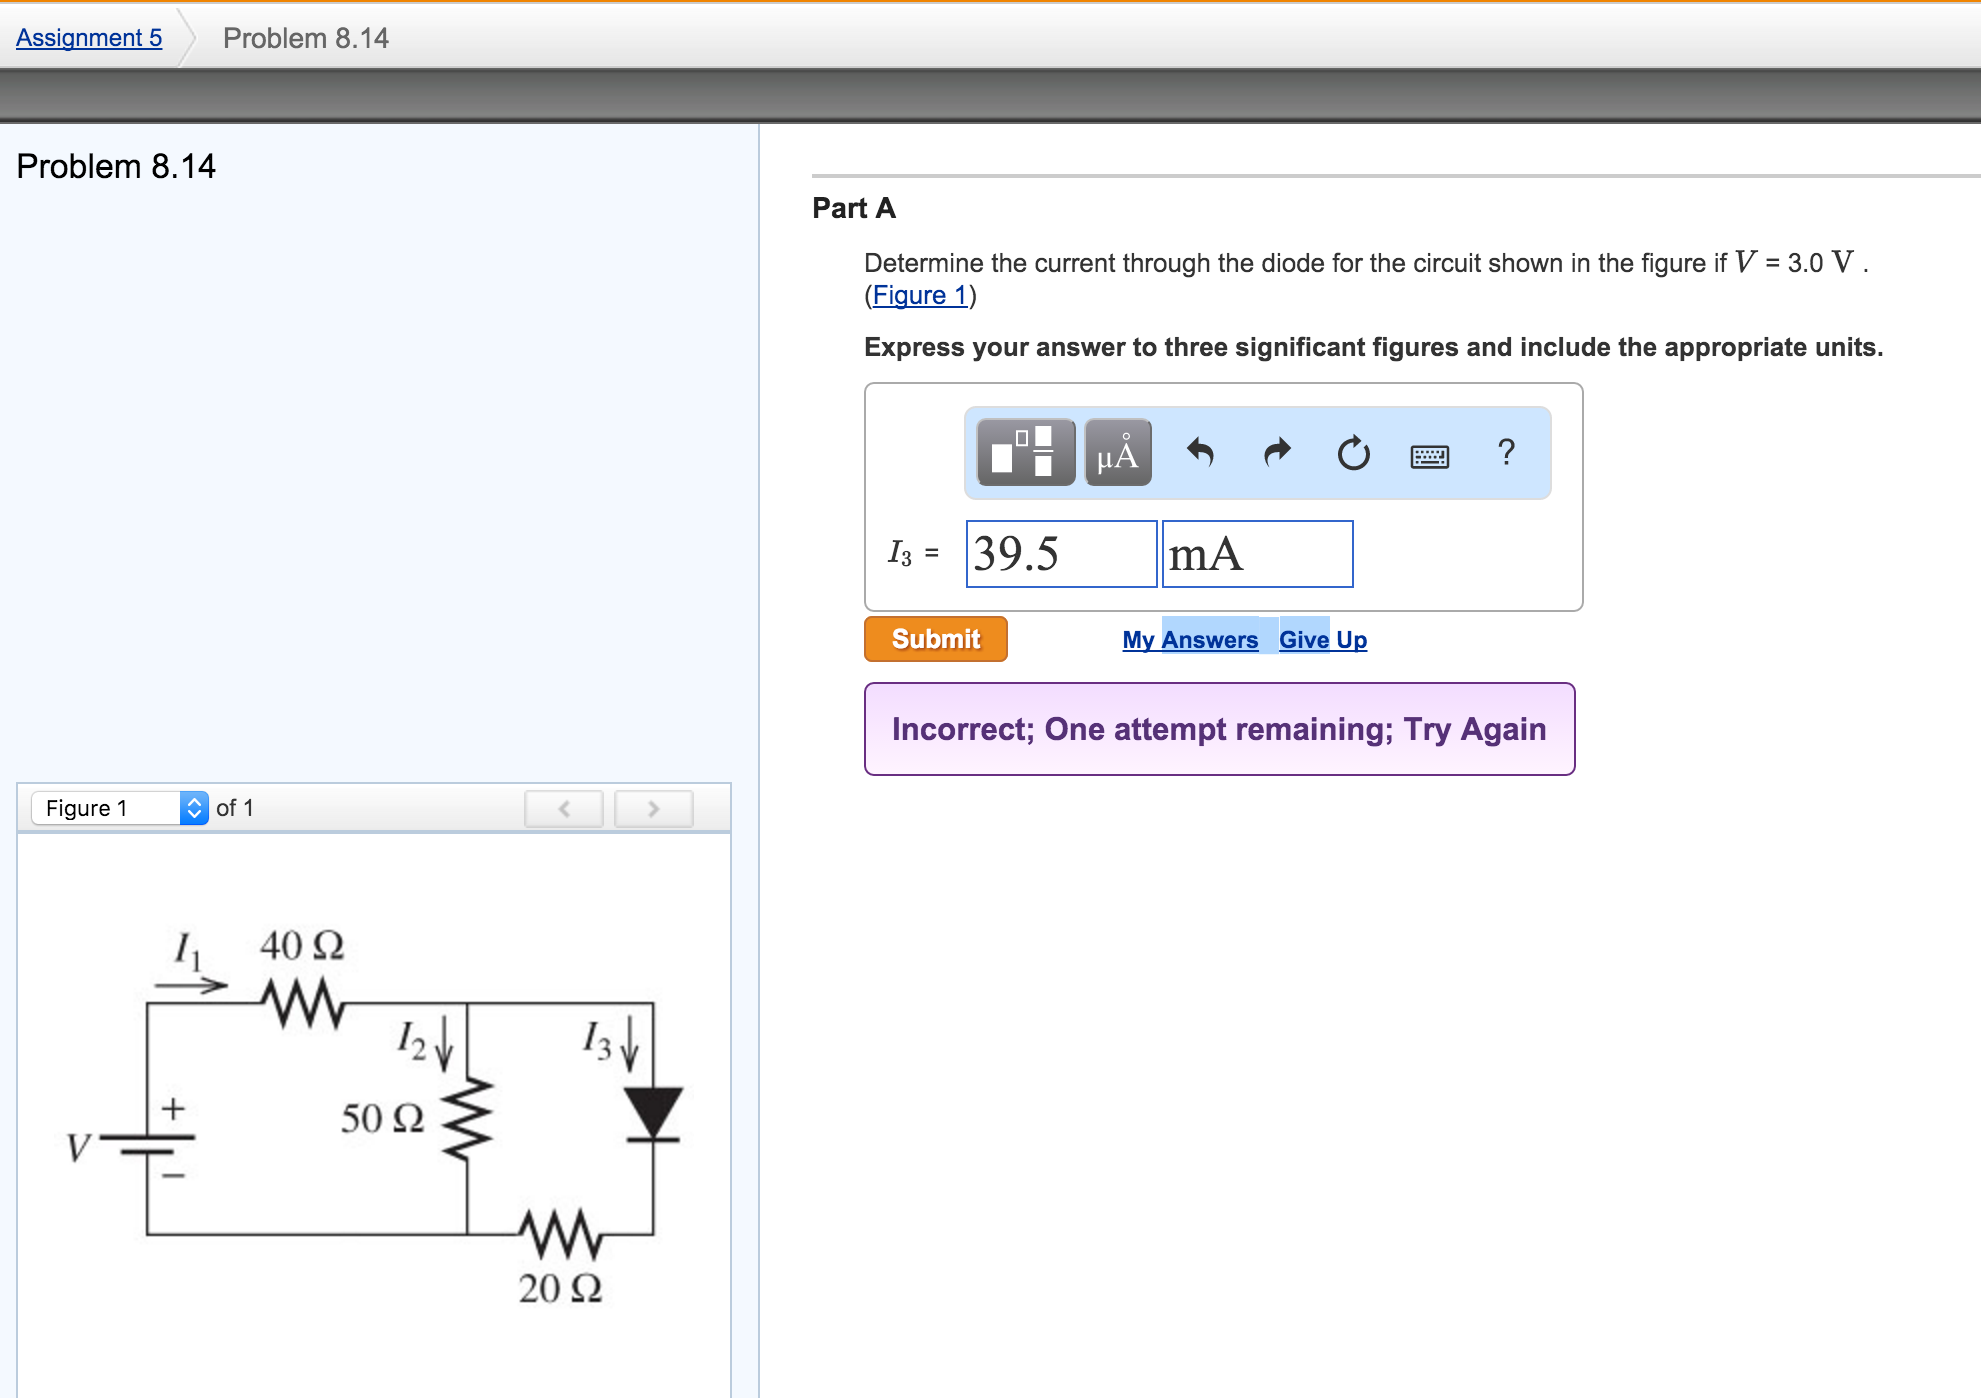Open the My Answers link
Screen dimensions: 1981x1398
[1190, 639]
